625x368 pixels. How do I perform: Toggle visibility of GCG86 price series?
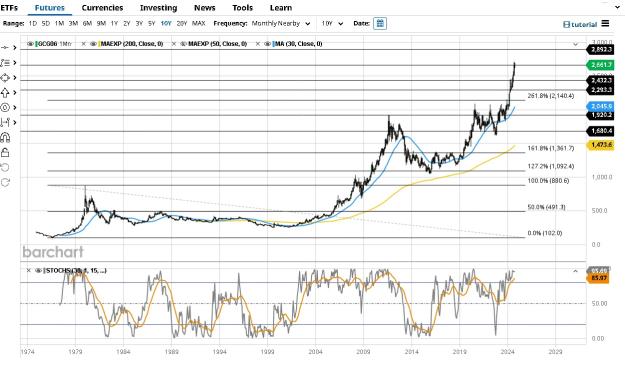[30, 44]
